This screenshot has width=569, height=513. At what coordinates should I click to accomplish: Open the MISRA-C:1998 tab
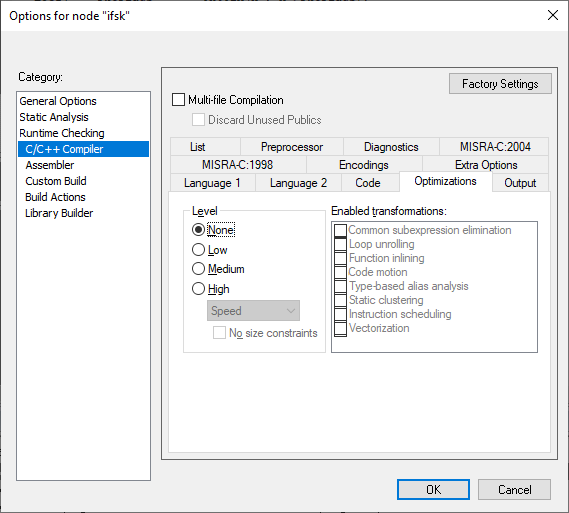(238, 165)
